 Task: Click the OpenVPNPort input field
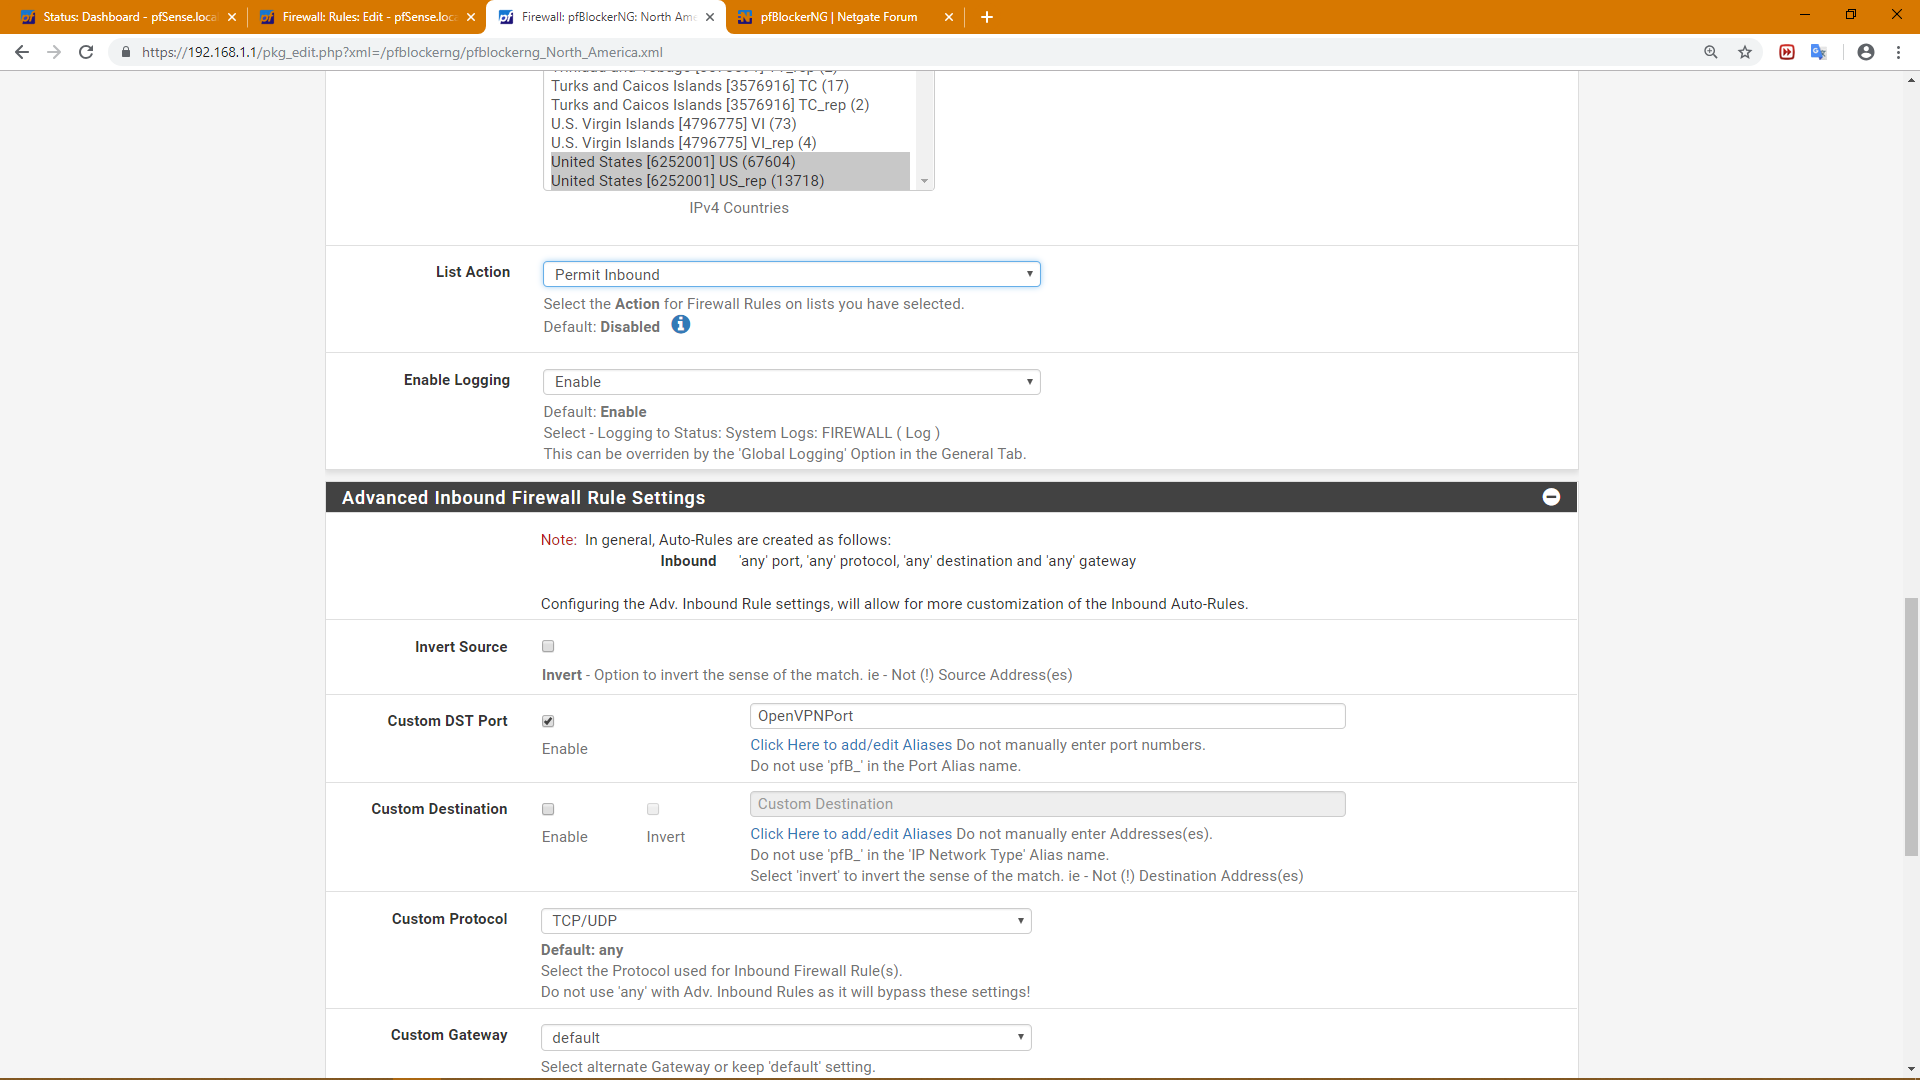point(1047,716)
